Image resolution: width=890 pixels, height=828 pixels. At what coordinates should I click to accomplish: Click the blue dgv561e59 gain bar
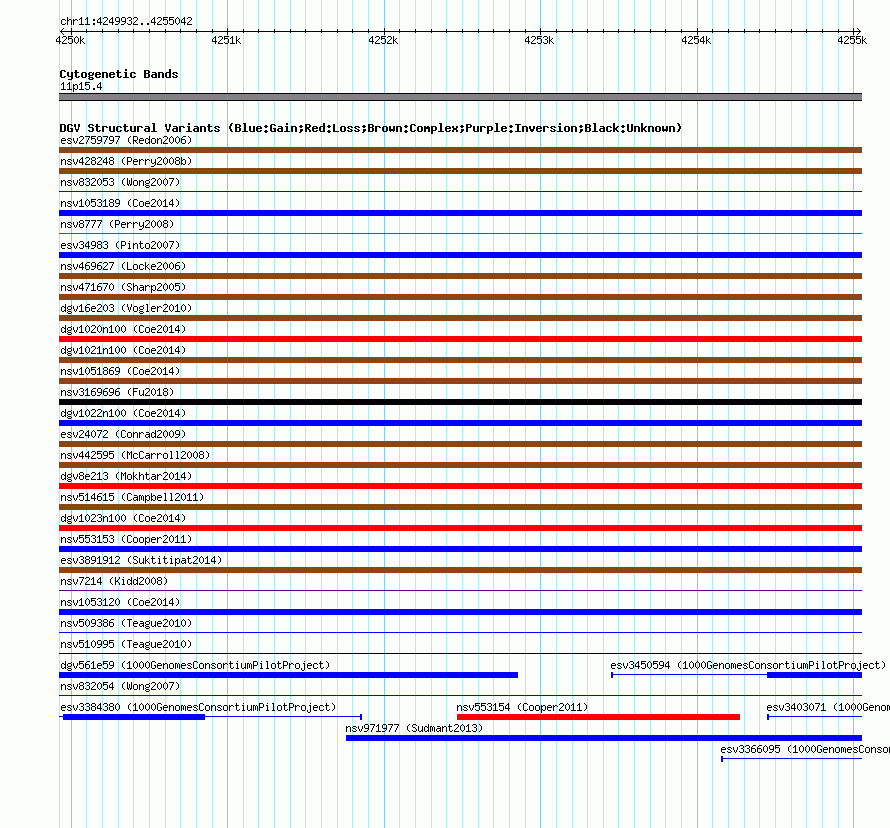tap(288, 675)
